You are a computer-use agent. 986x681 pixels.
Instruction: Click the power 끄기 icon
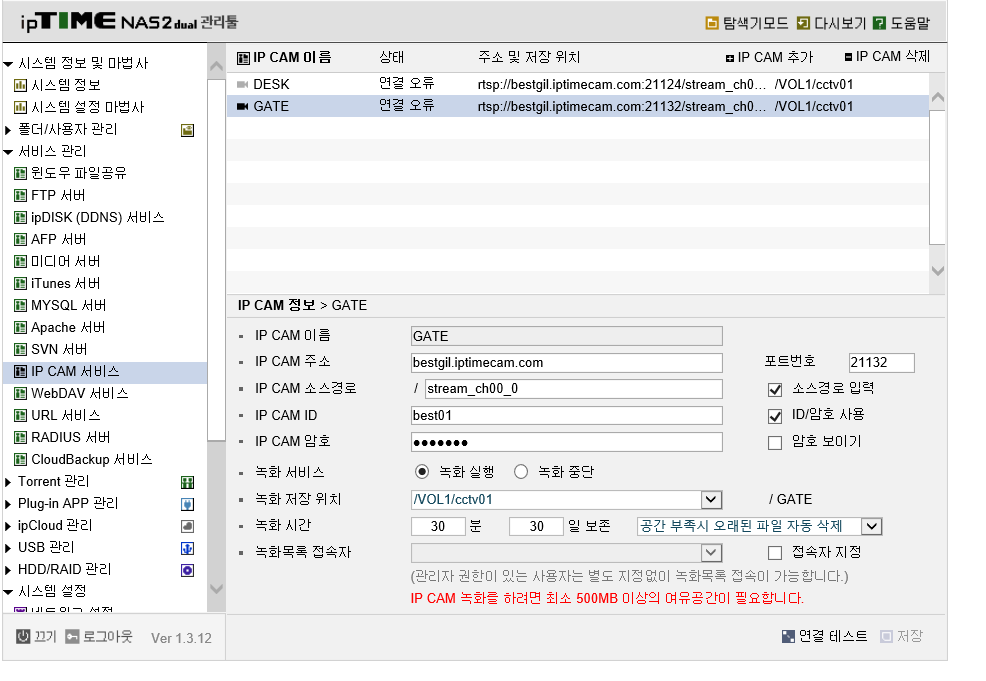point(23,636)
